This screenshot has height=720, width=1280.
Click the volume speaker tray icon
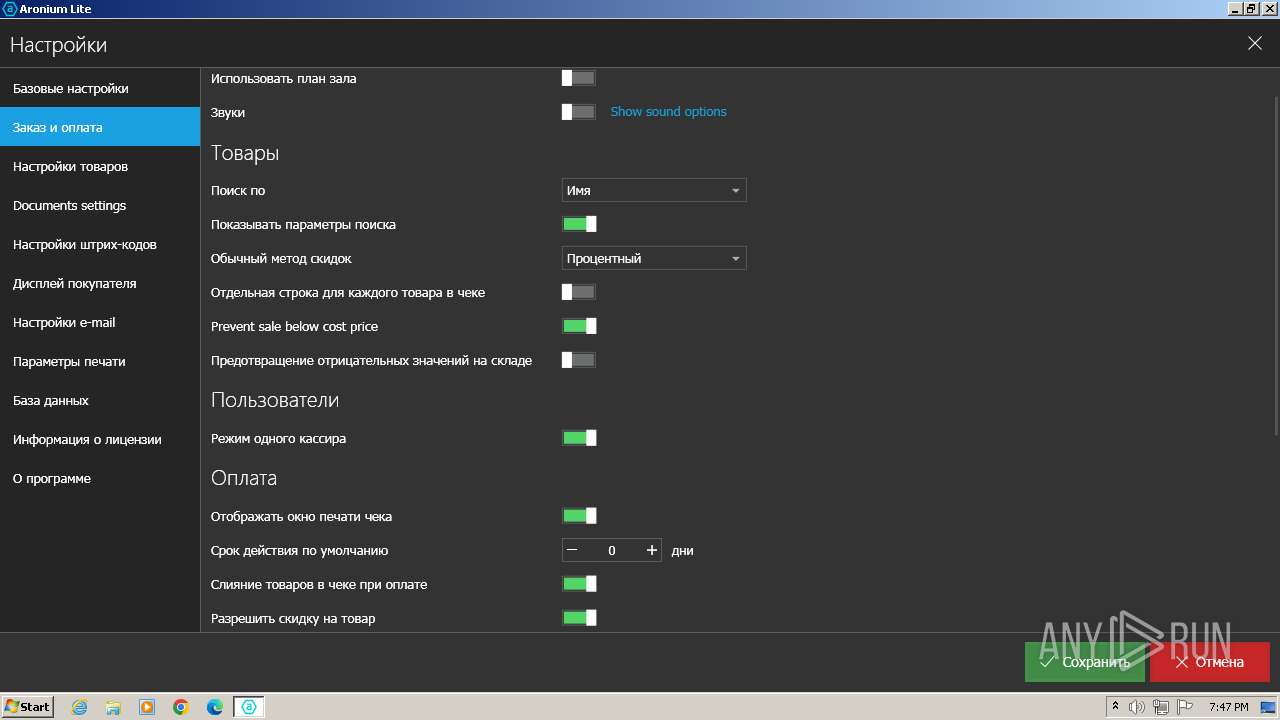[1137, 707]
